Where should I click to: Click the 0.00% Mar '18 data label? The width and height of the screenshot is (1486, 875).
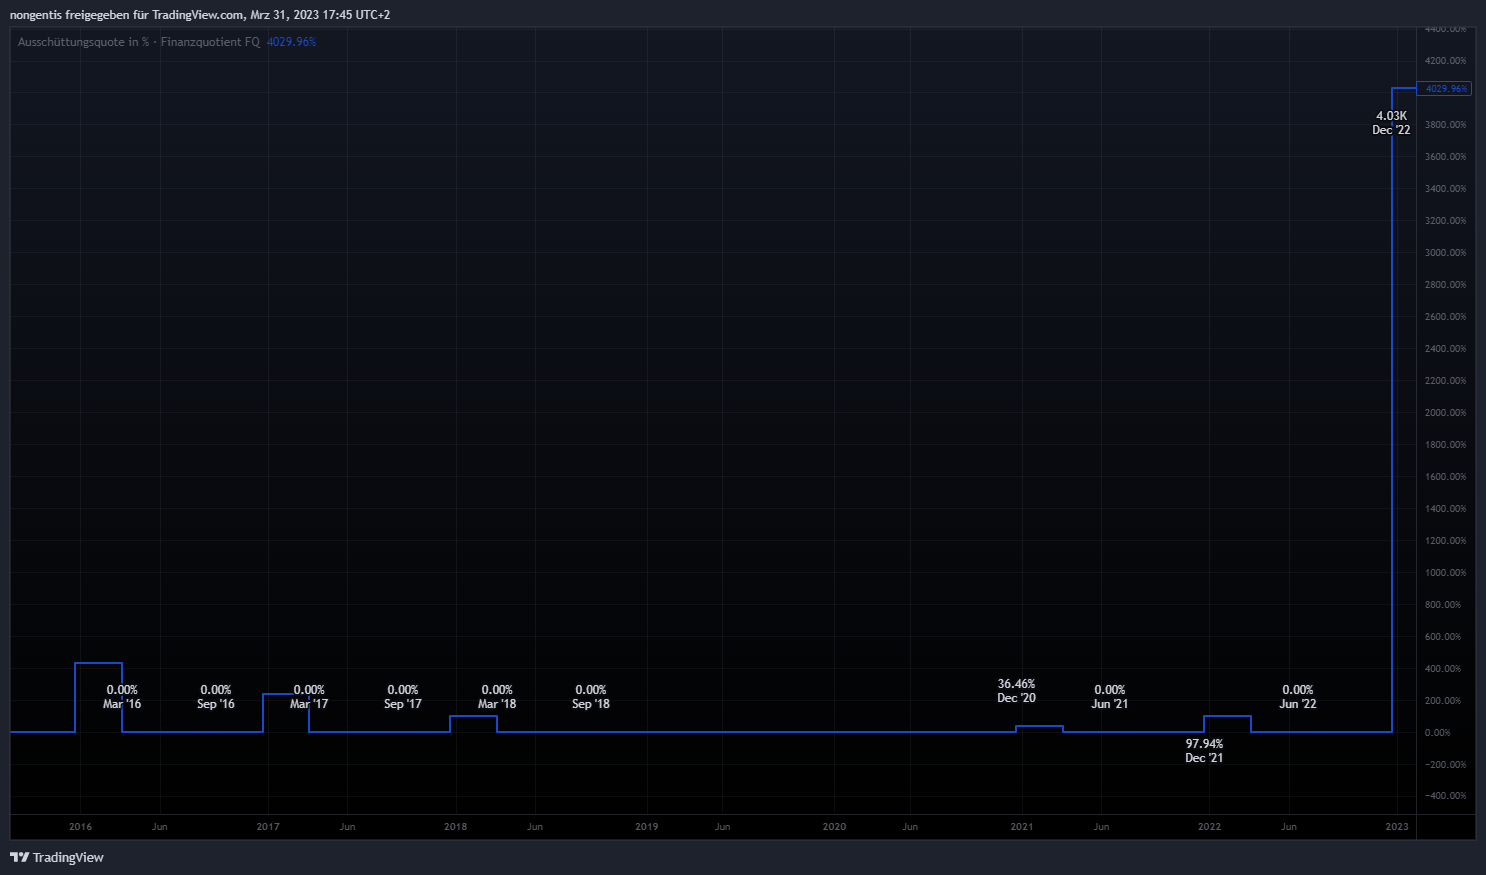pyautogui.click(x=497, y=697)
